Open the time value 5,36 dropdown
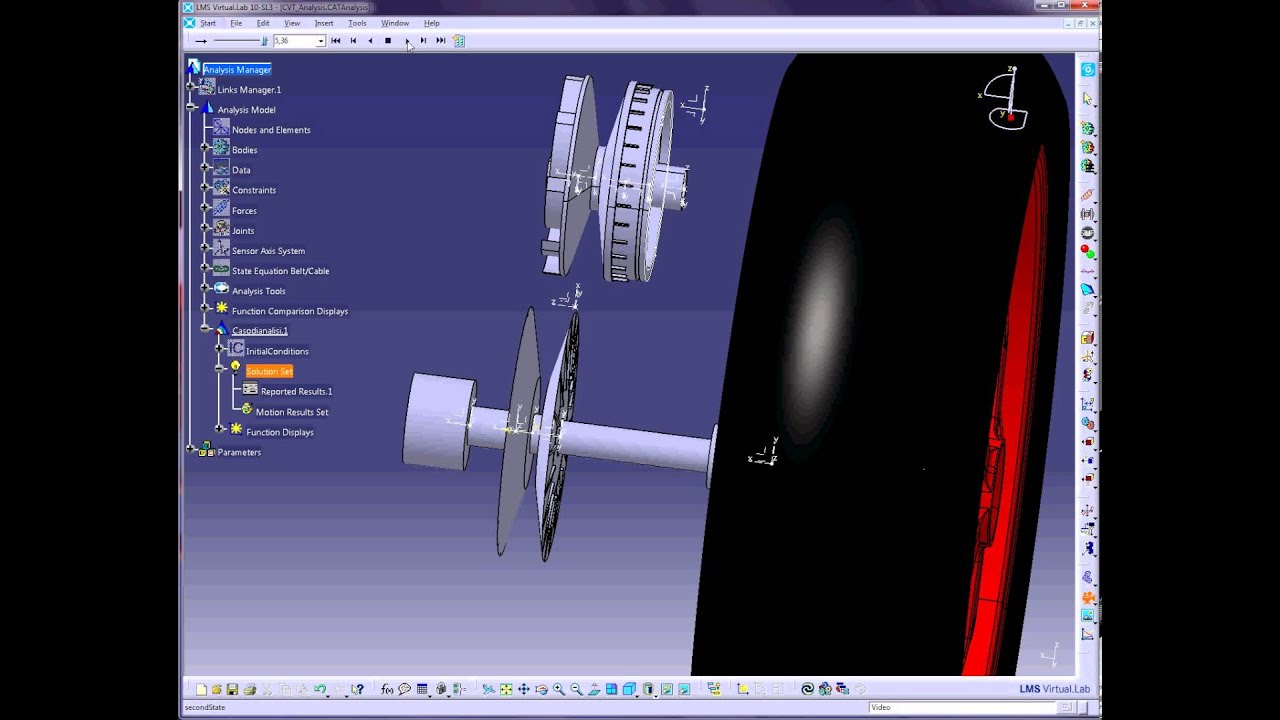 click(321, 41)
